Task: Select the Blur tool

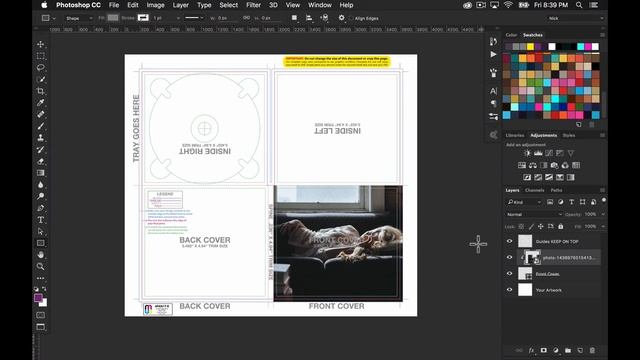Action: point(40,185)
